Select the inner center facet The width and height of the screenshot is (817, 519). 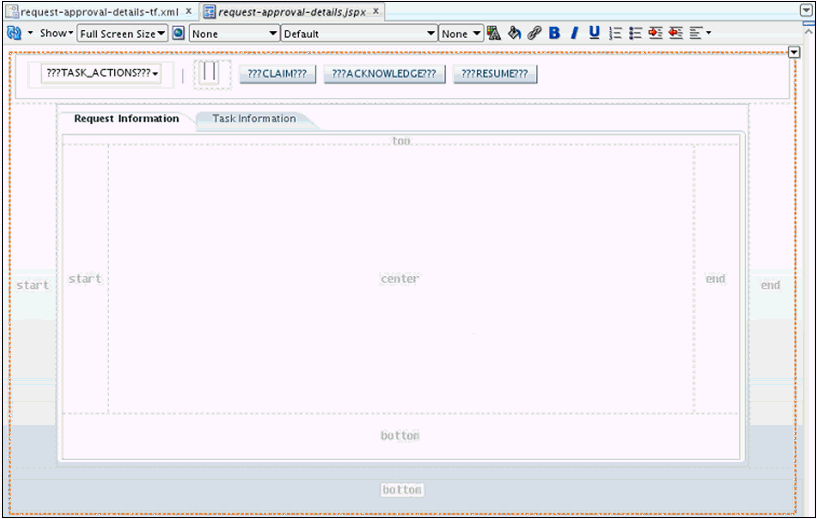point(400,279)
